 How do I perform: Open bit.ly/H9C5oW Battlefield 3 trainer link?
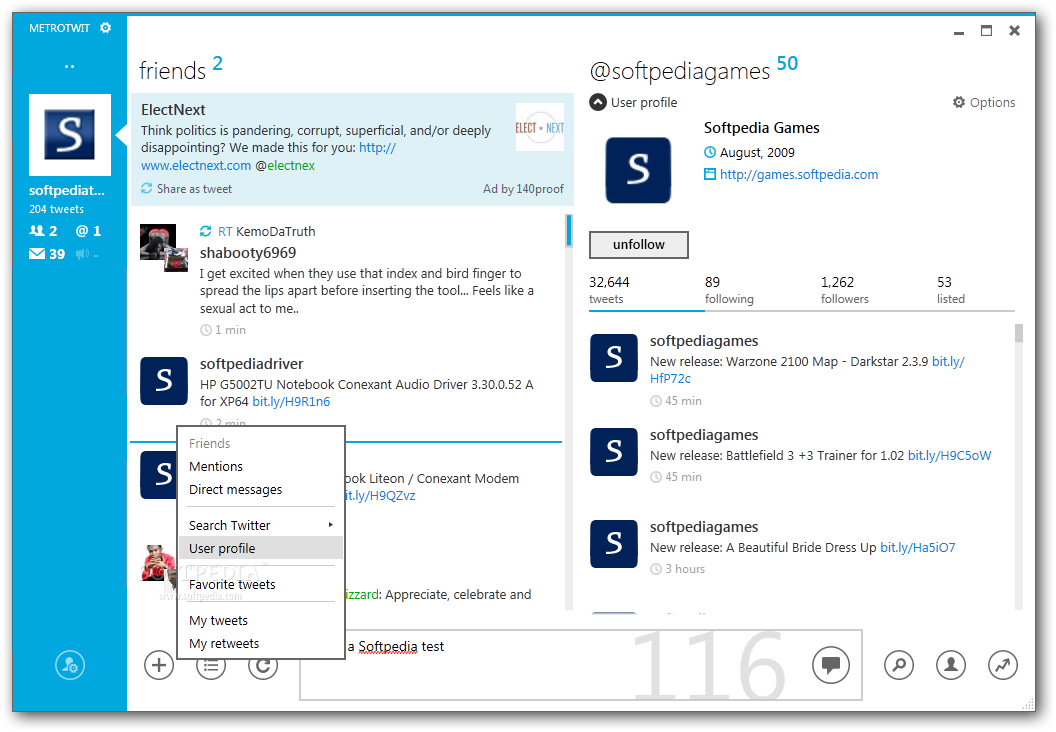point(950,455)
